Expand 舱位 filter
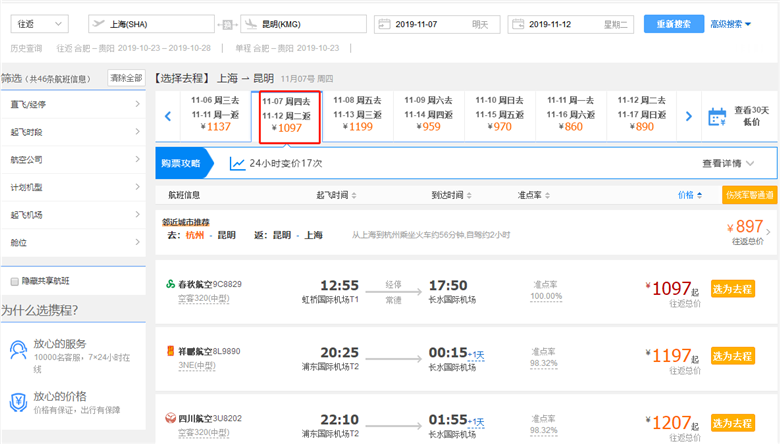 click(x=73, y=242)
